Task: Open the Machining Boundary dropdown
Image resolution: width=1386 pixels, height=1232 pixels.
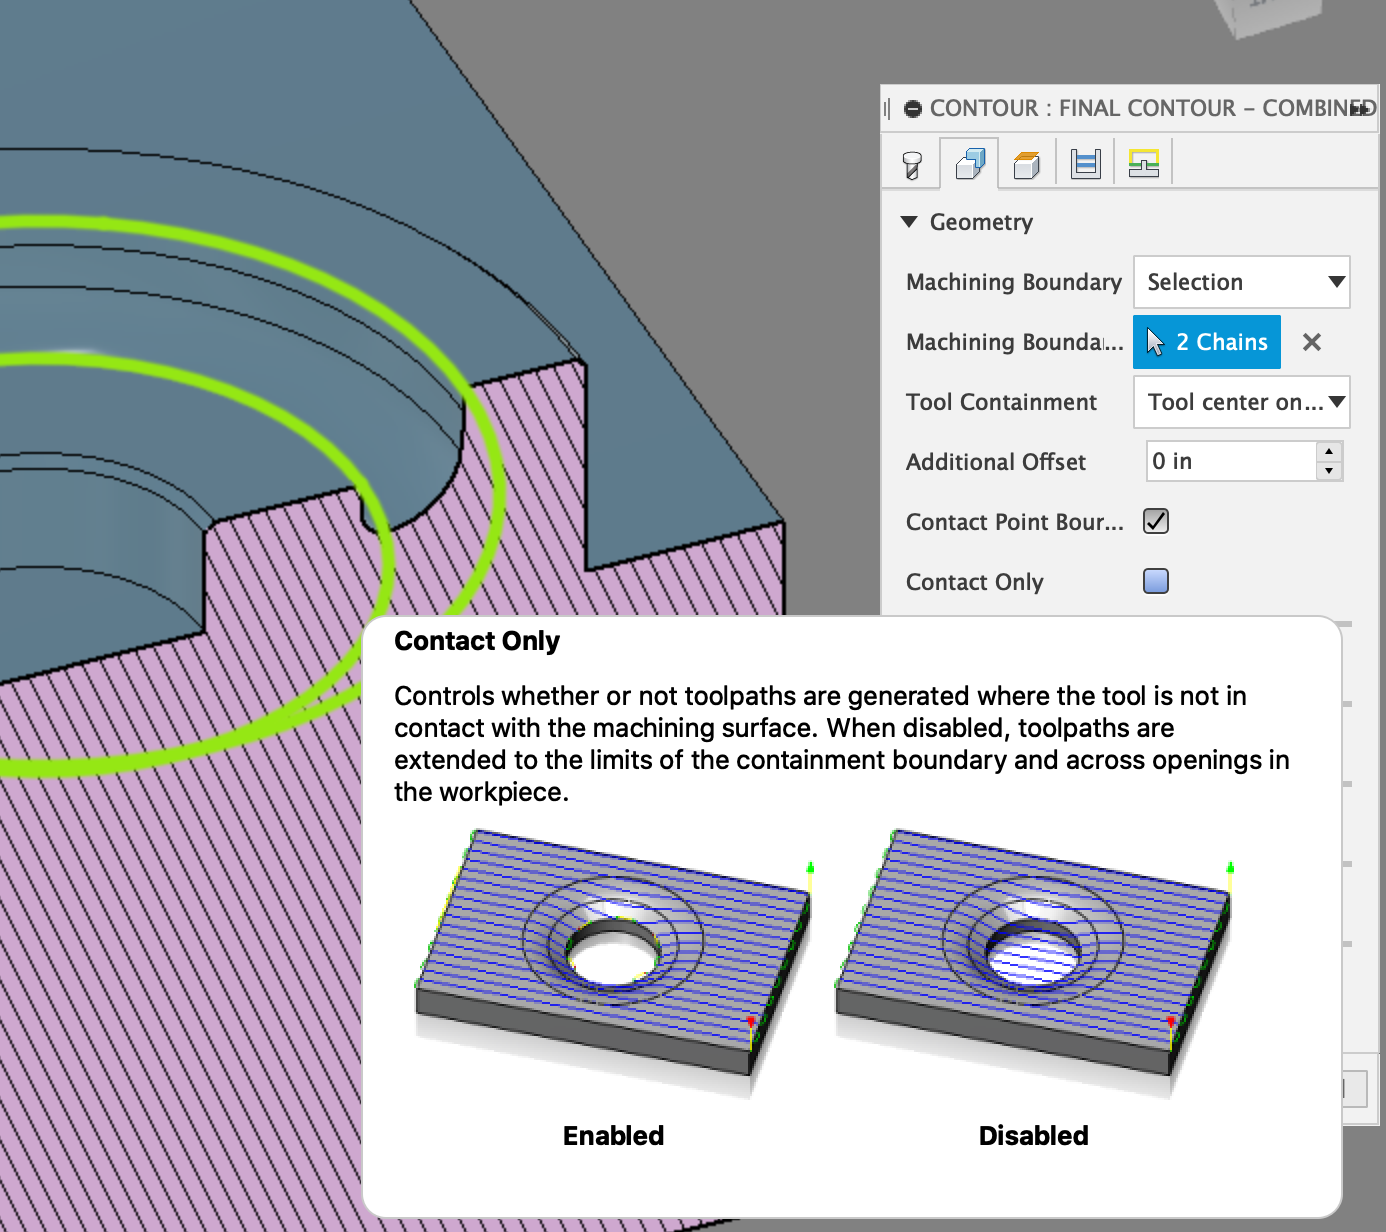Action: tap(1241, 282)
